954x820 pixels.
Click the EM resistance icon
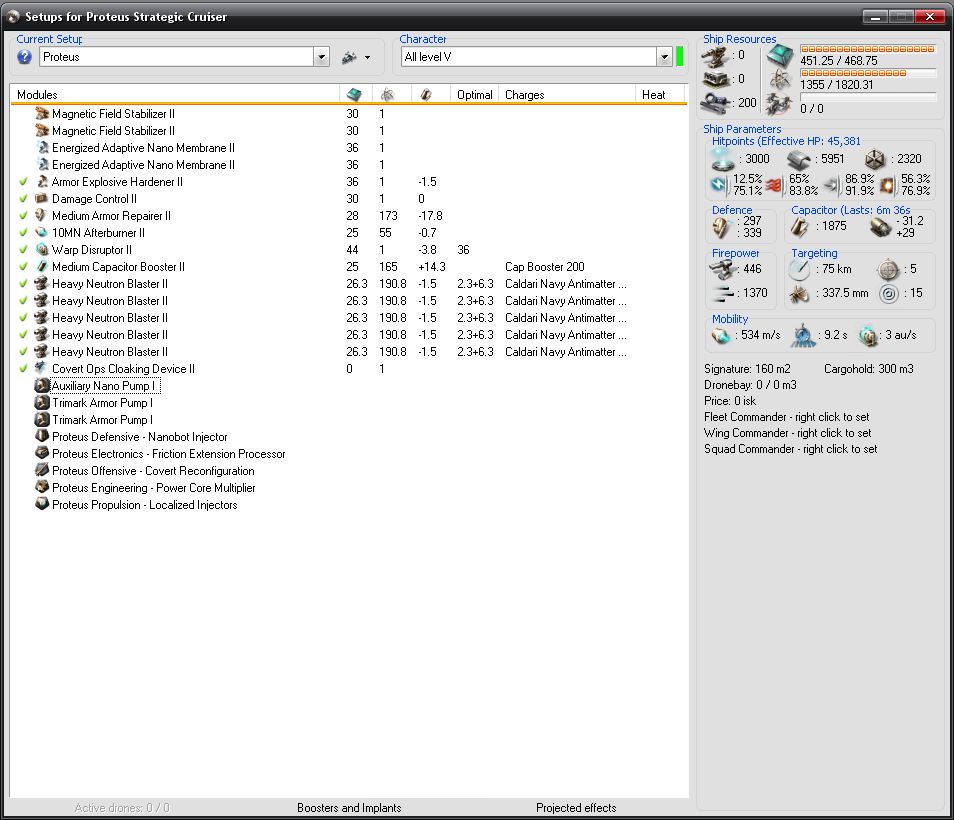coord(719,184)
